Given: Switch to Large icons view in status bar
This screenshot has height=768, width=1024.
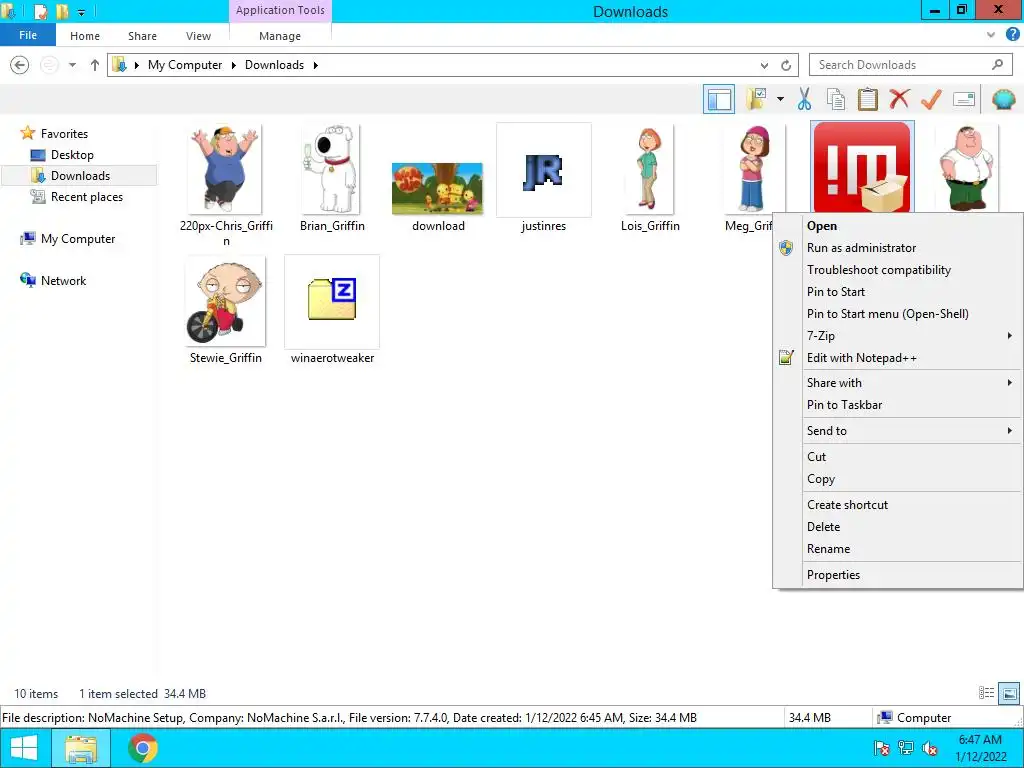Looking at the screenshot, I should pyautogui.click(x=1009, y=693).
